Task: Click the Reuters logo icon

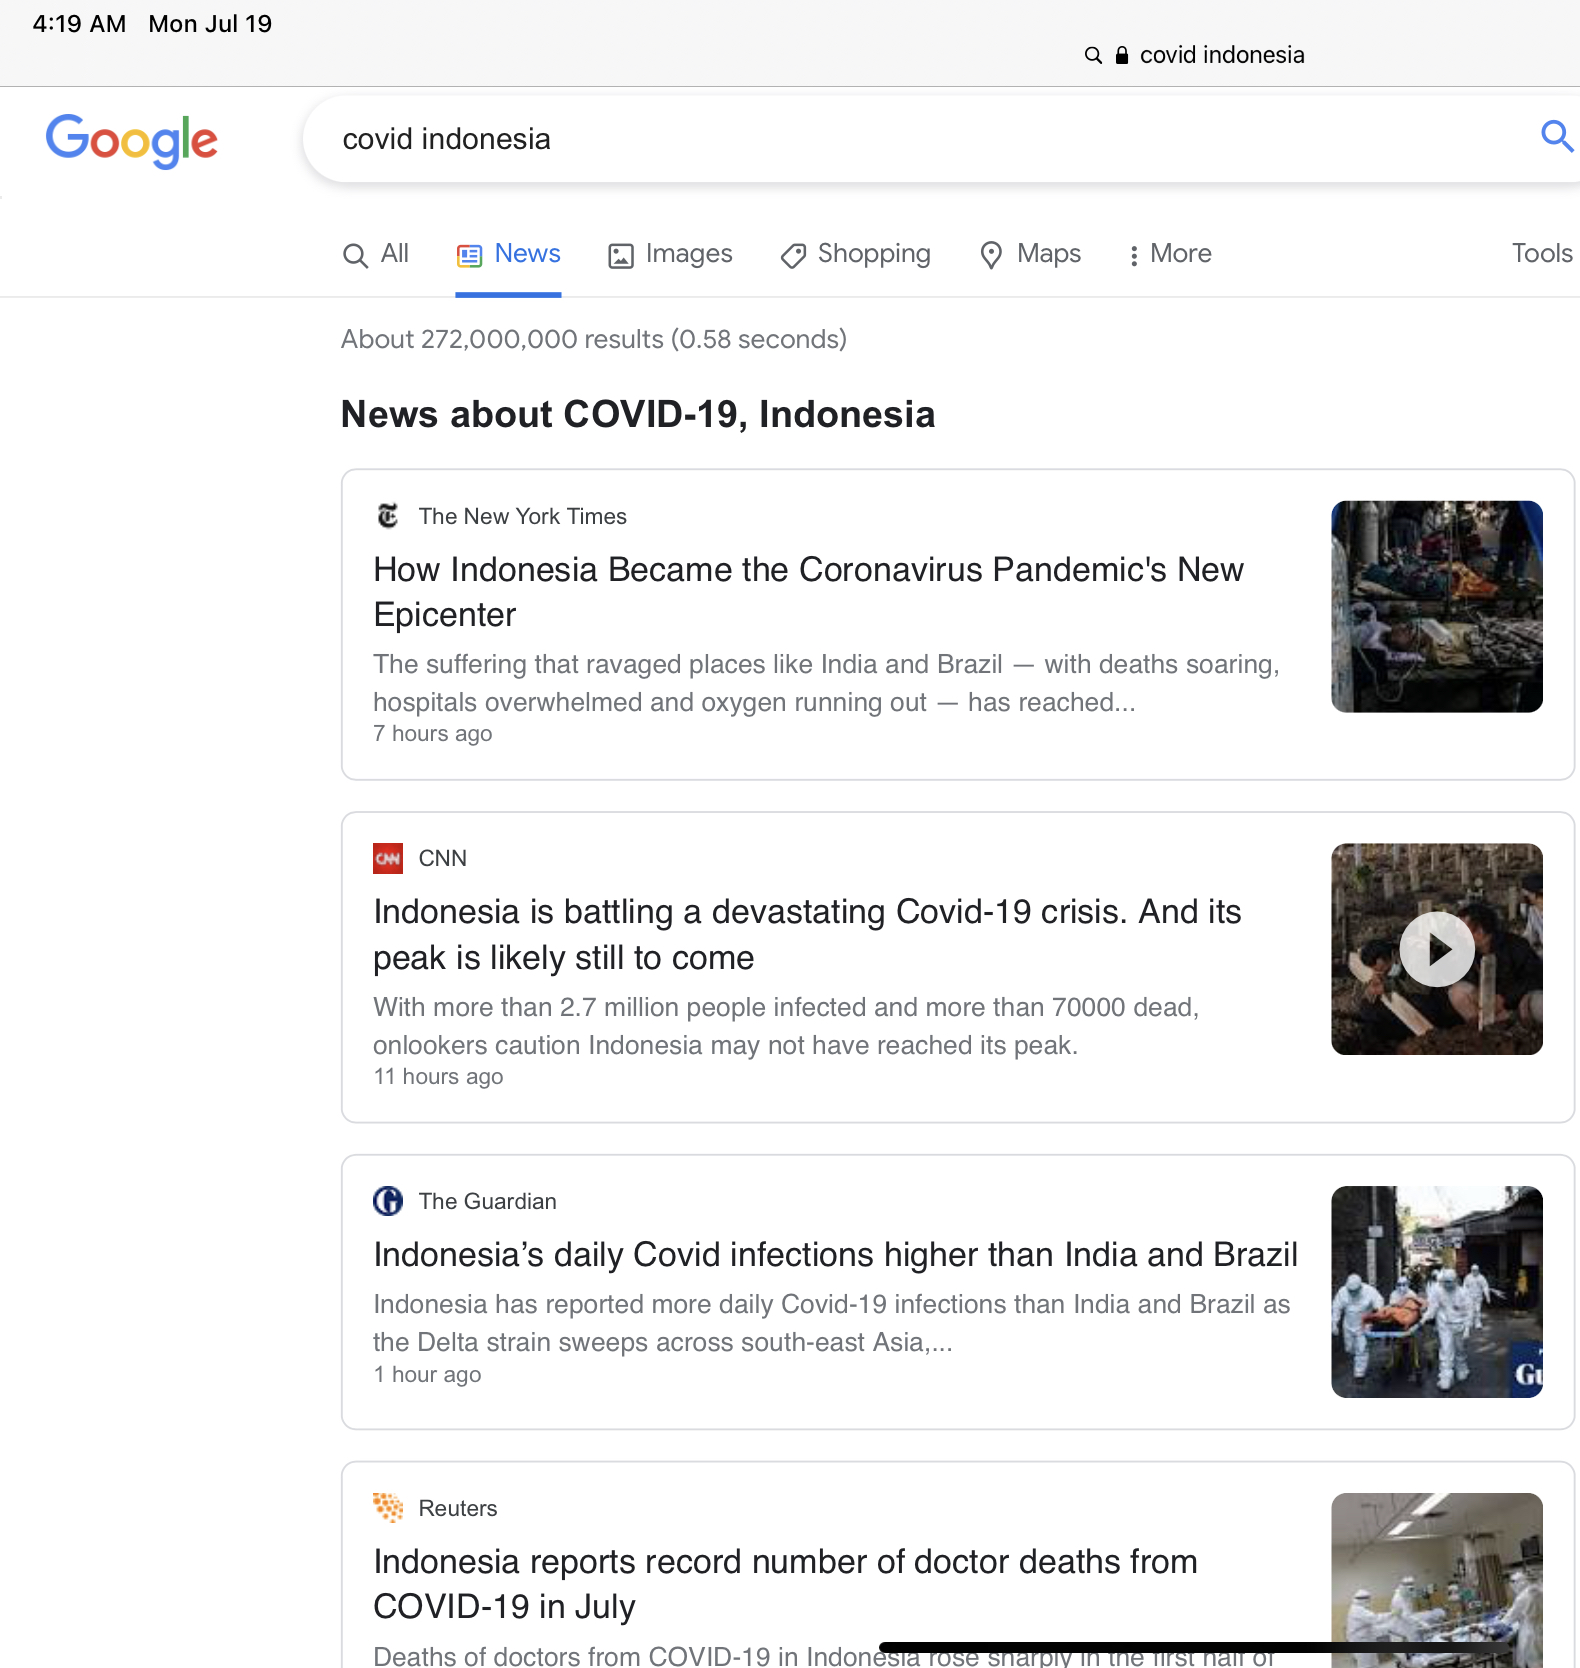Action: [388, 1507]
